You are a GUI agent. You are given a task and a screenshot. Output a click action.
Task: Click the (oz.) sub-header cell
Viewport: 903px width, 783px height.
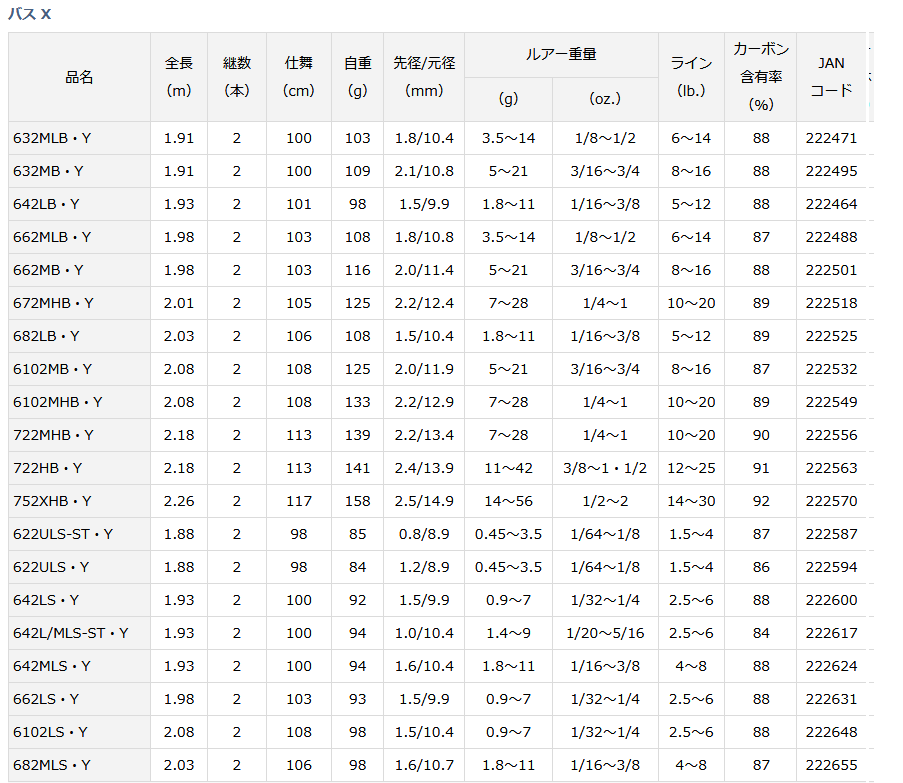point(605,99)
